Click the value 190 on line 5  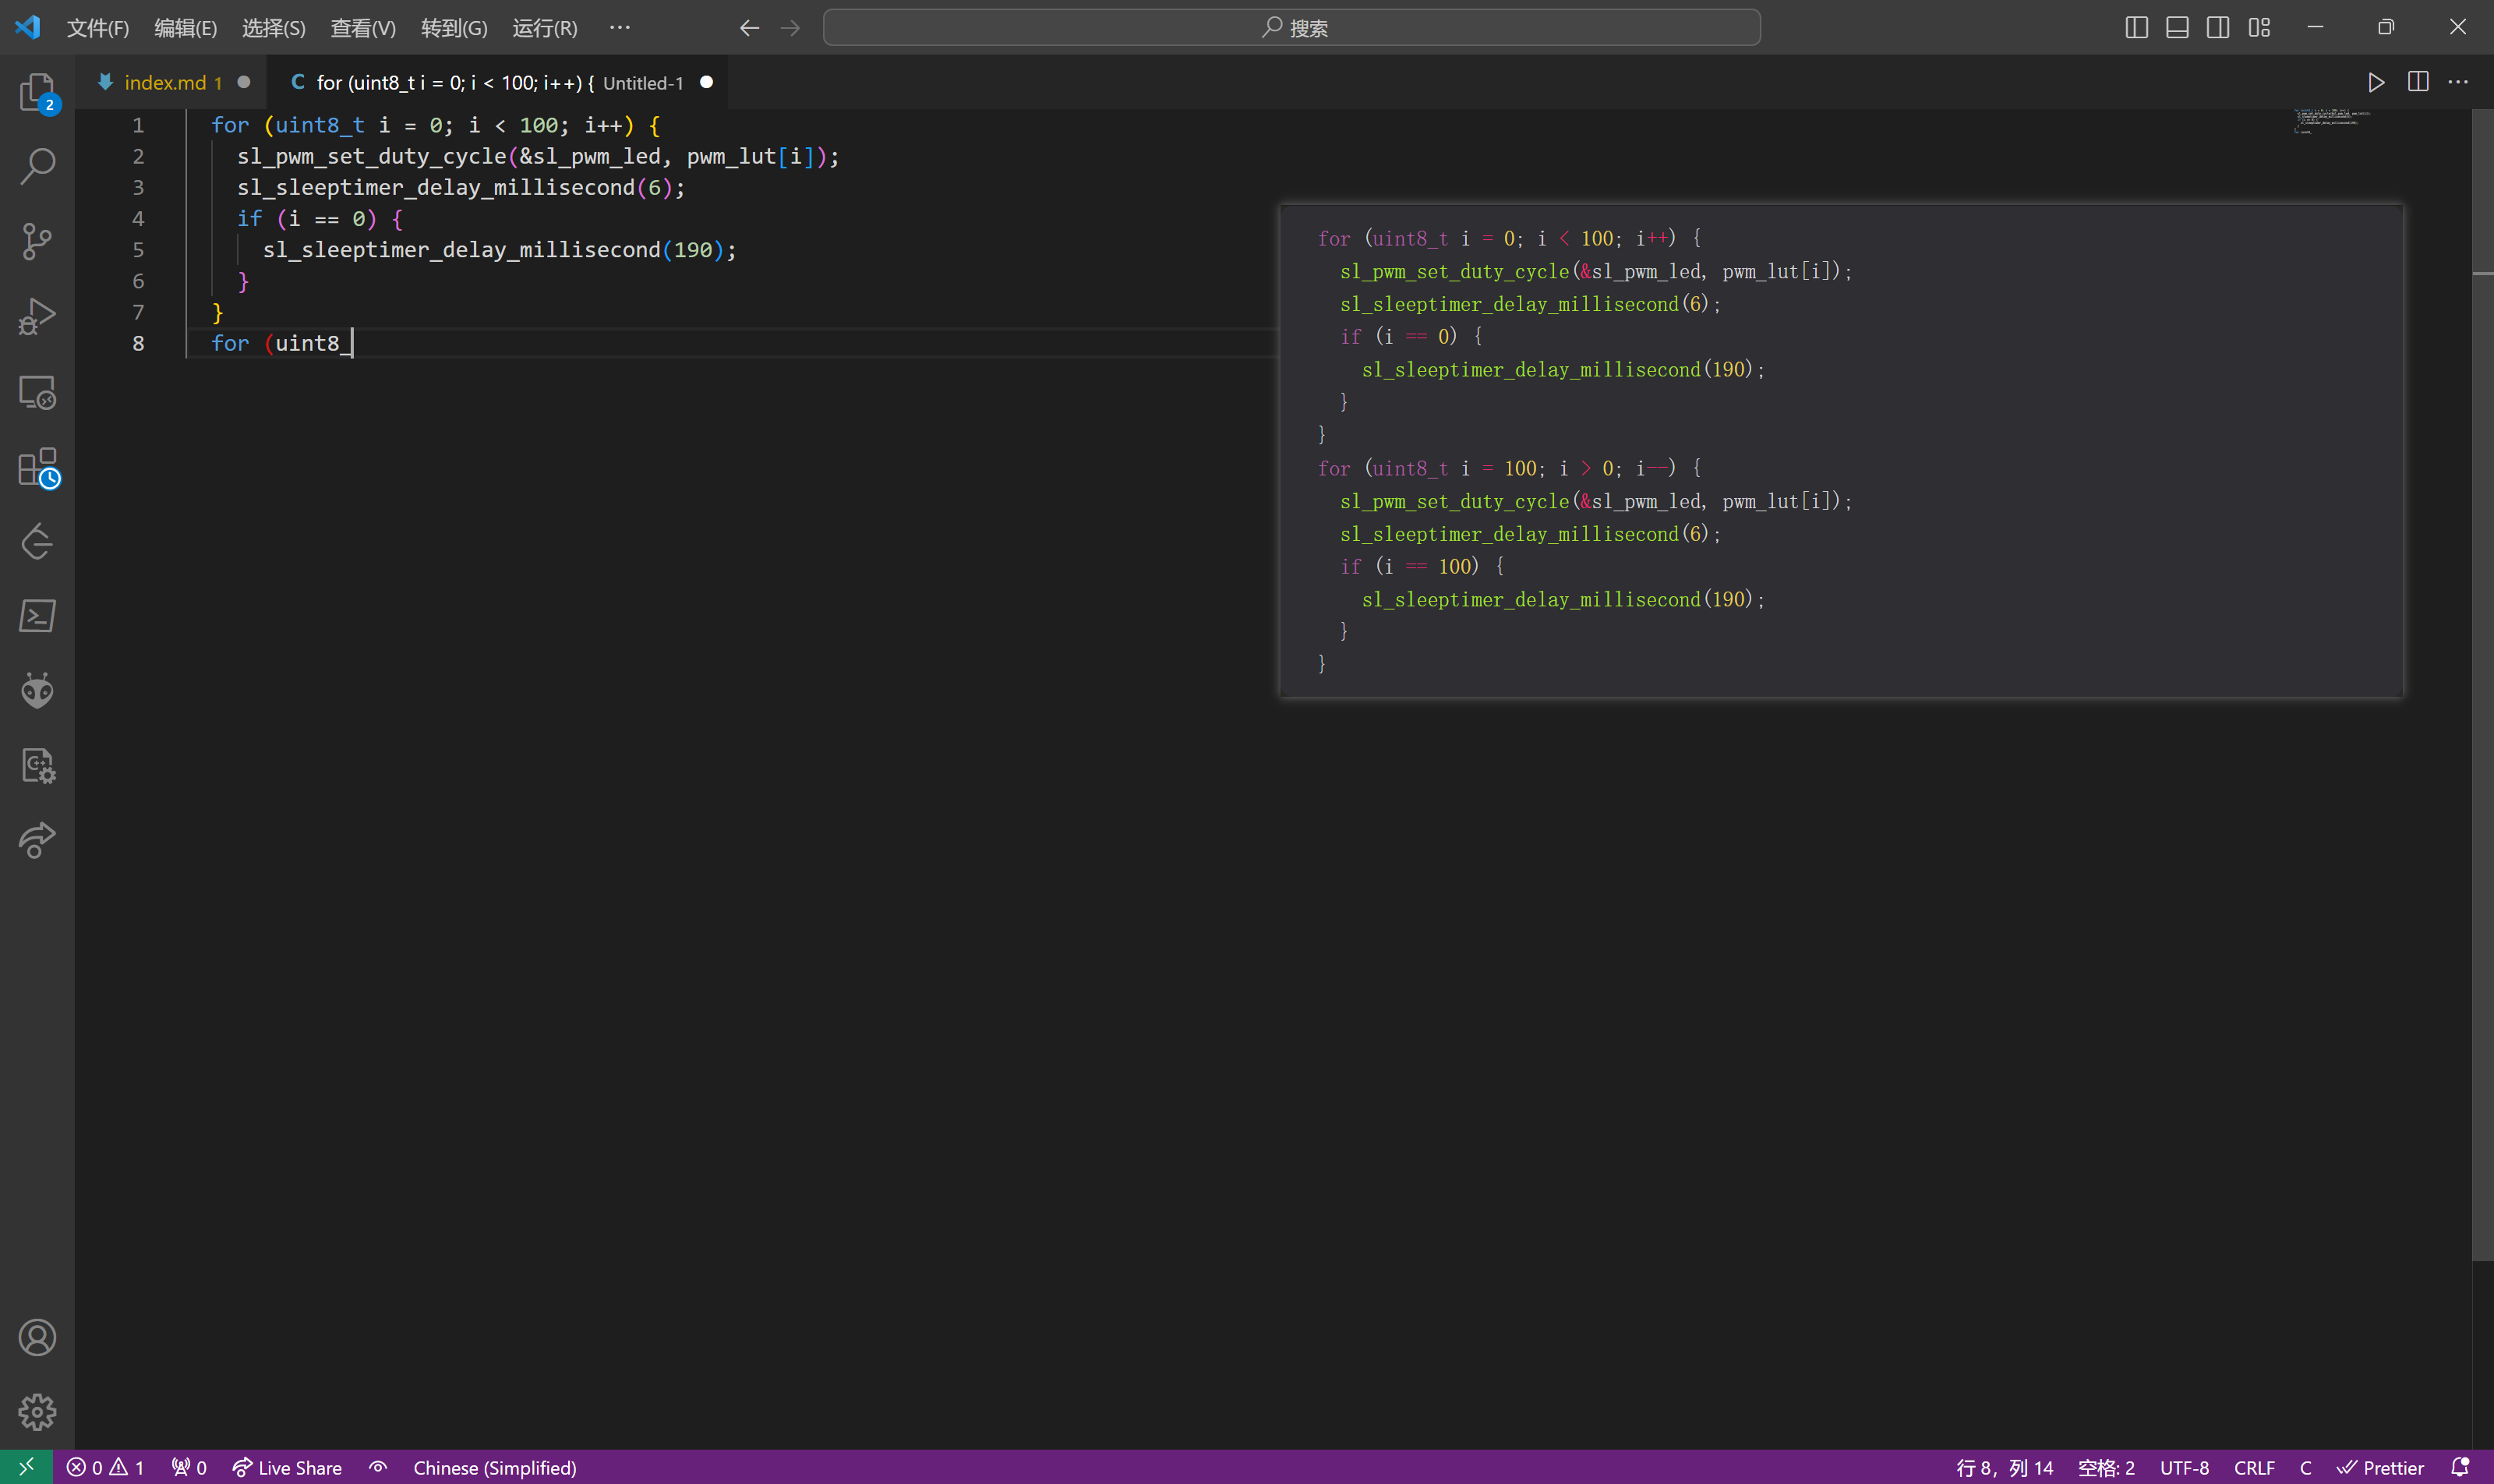(692, 249)
